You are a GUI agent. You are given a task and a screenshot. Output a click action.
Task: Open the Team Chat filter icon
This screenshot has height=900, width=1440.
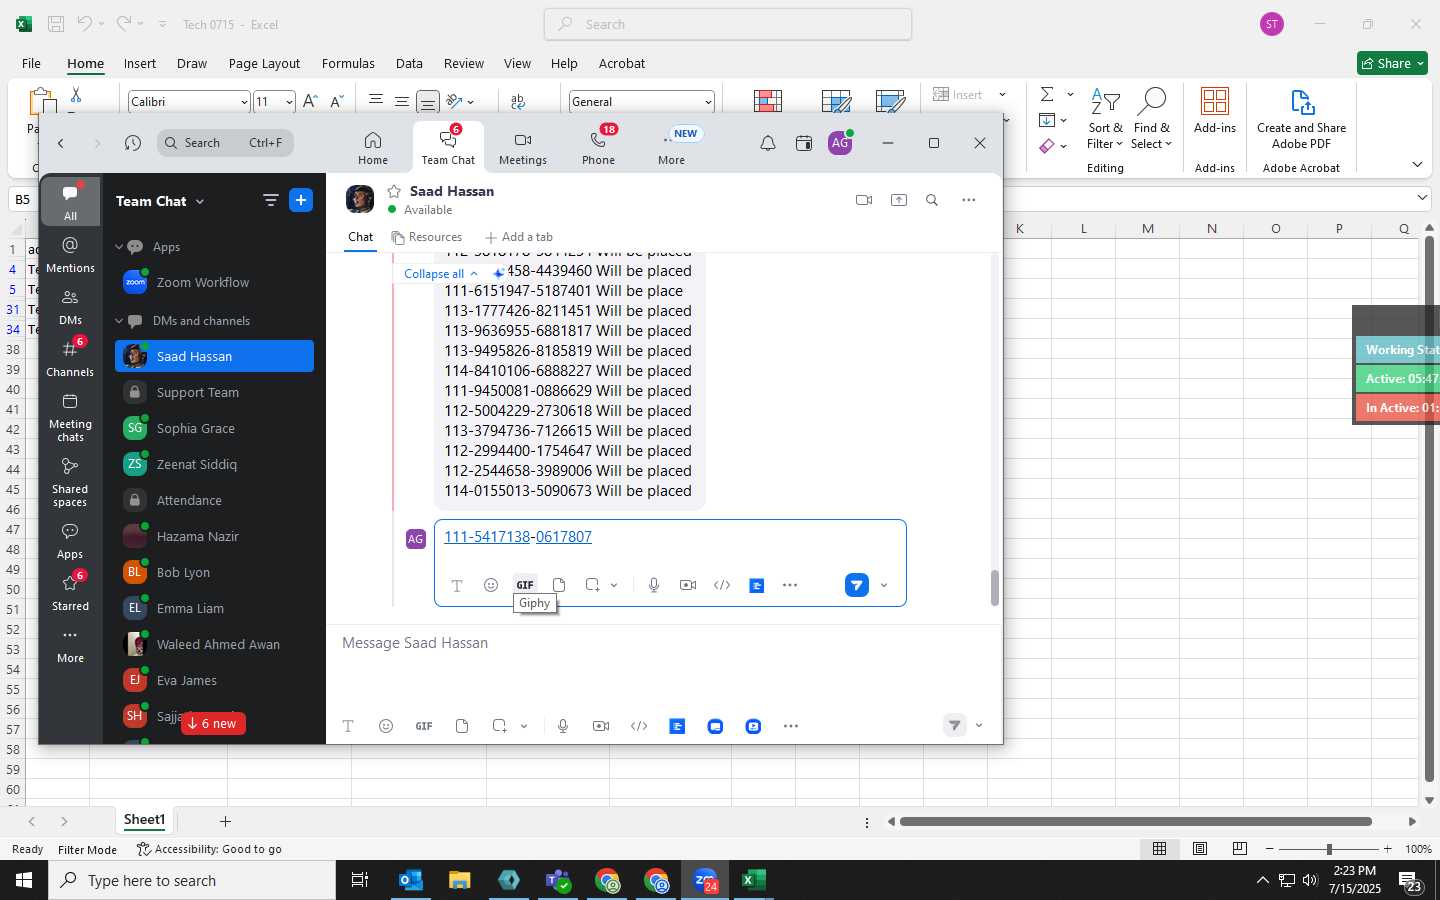click(270, 200)
